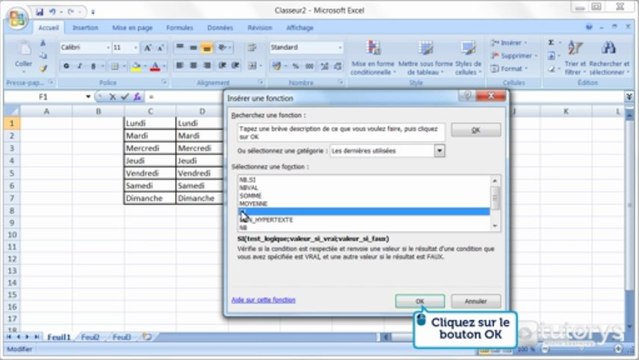Click the Accounting number format icon

pos(277,66)
